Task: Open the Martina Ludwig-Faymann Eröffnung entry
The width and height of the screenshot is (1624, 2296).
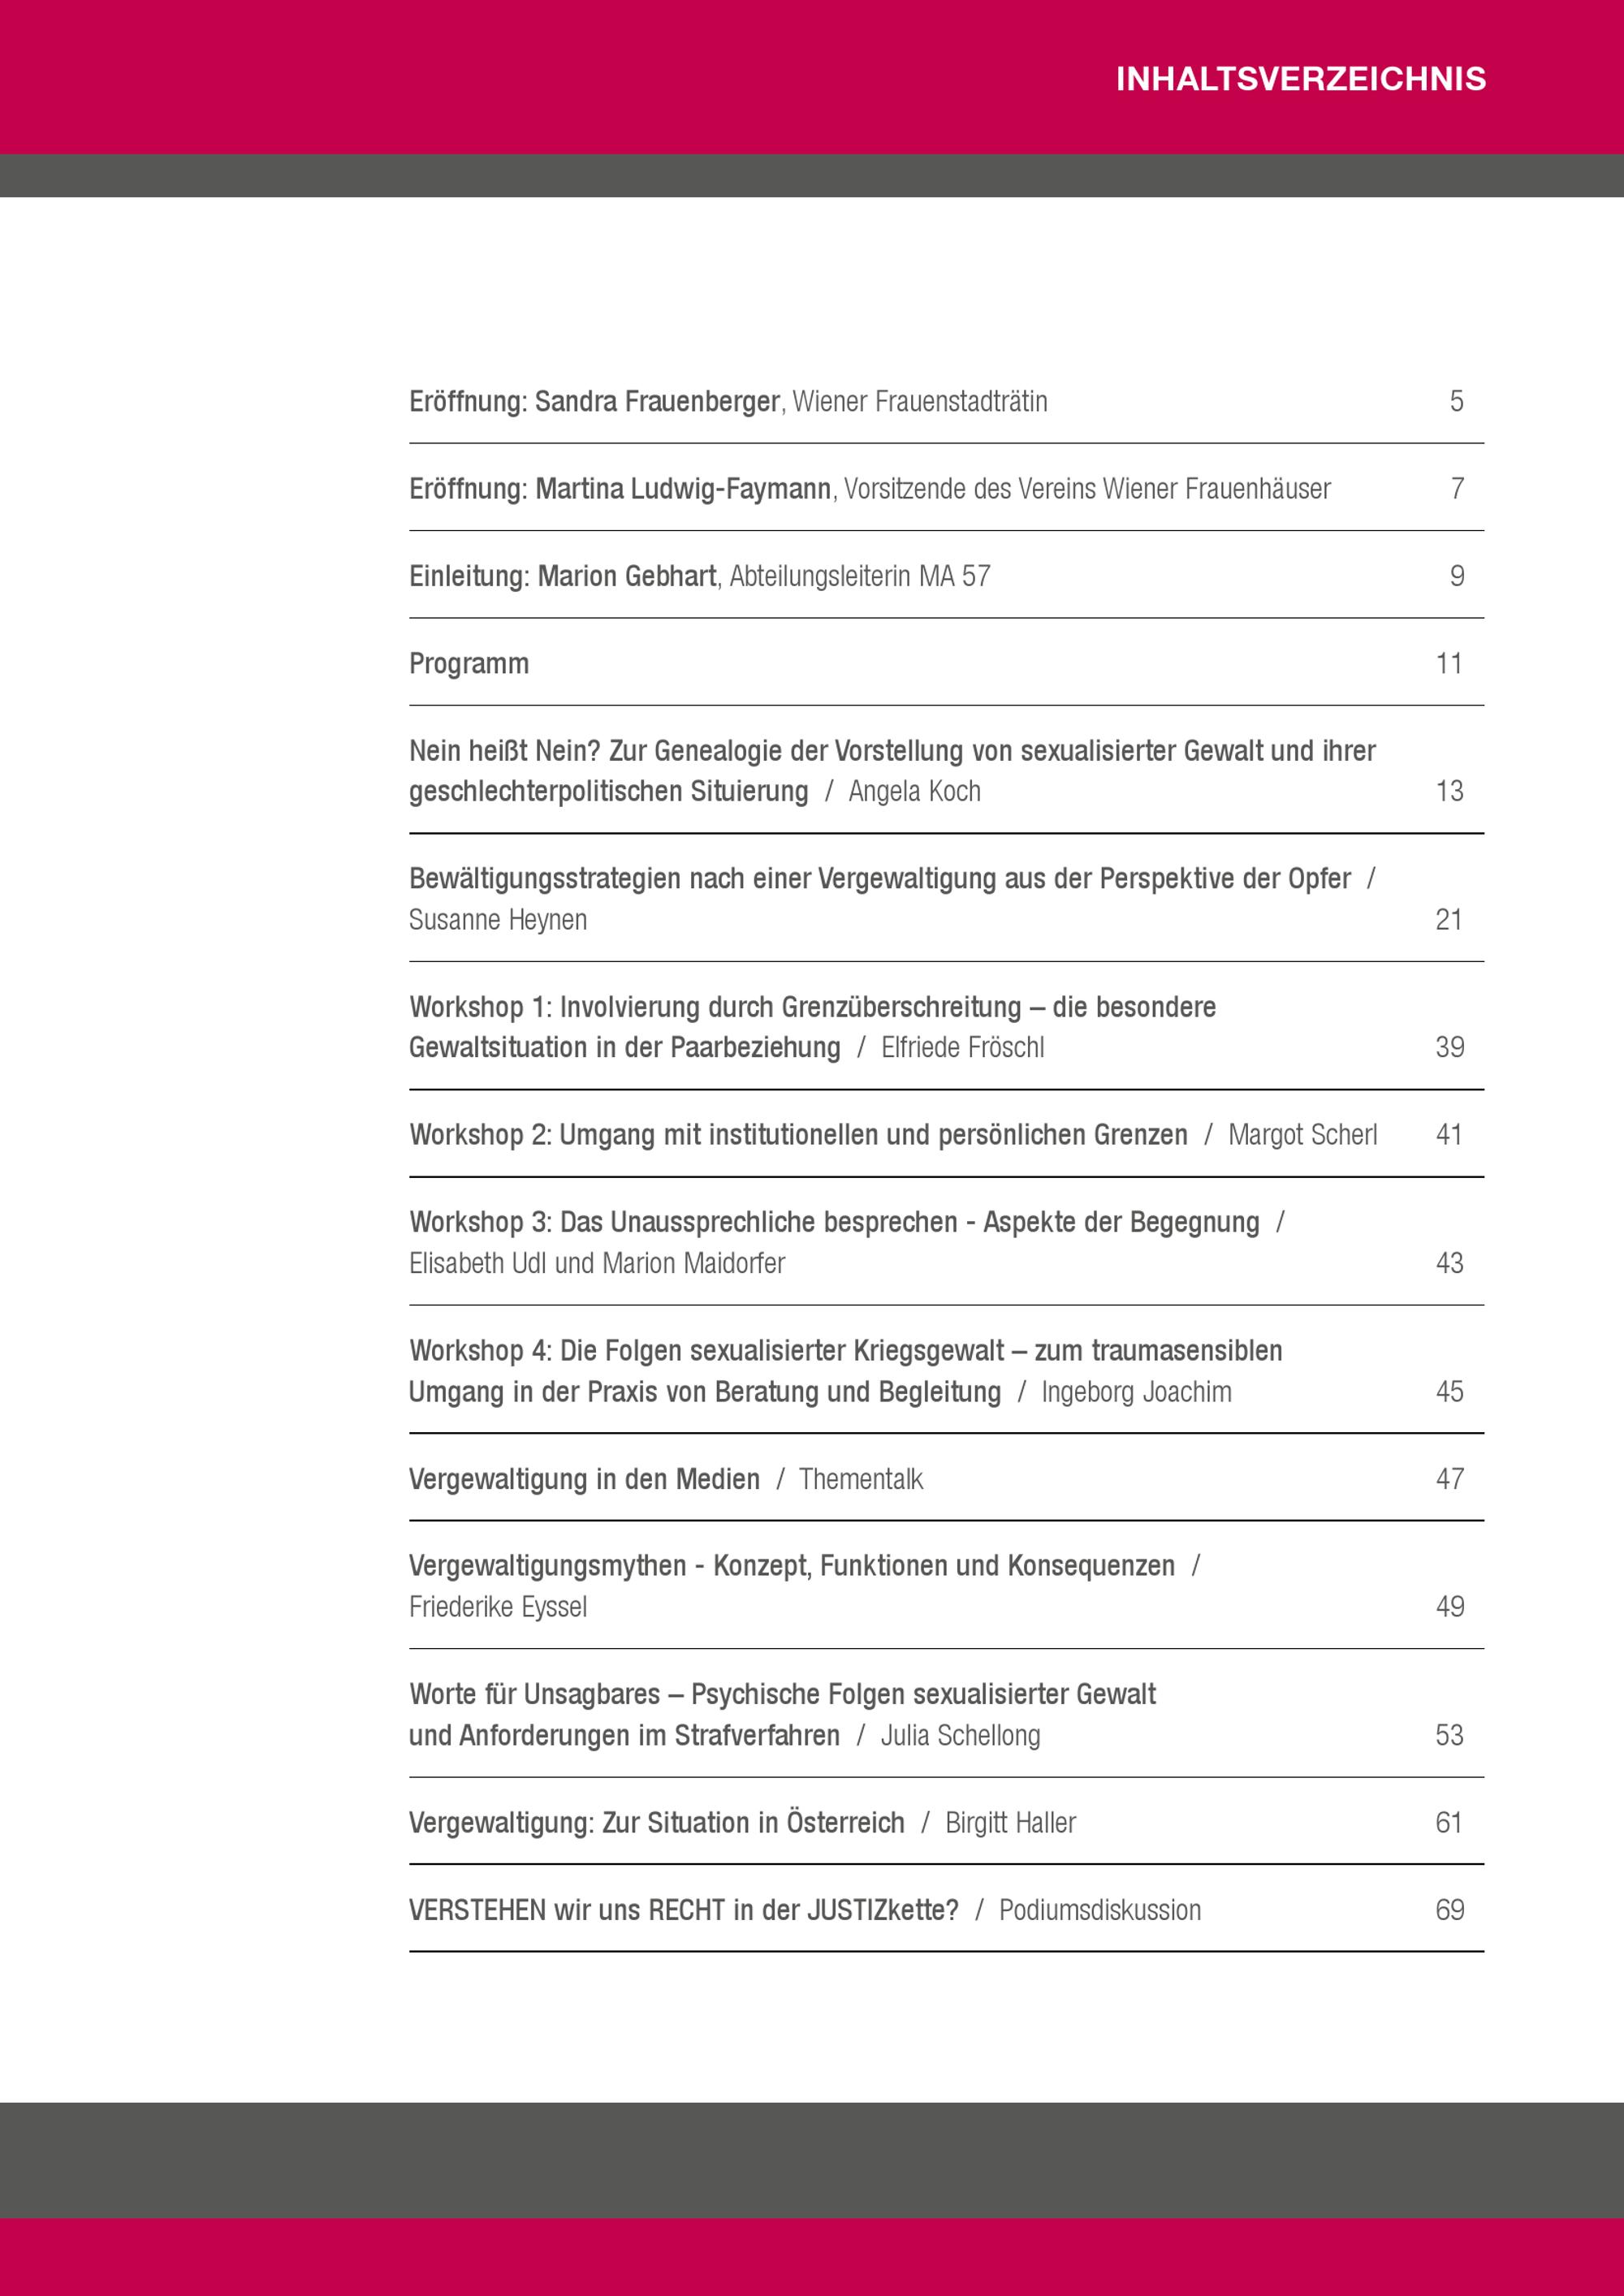Action: click(x=869, y=489)
